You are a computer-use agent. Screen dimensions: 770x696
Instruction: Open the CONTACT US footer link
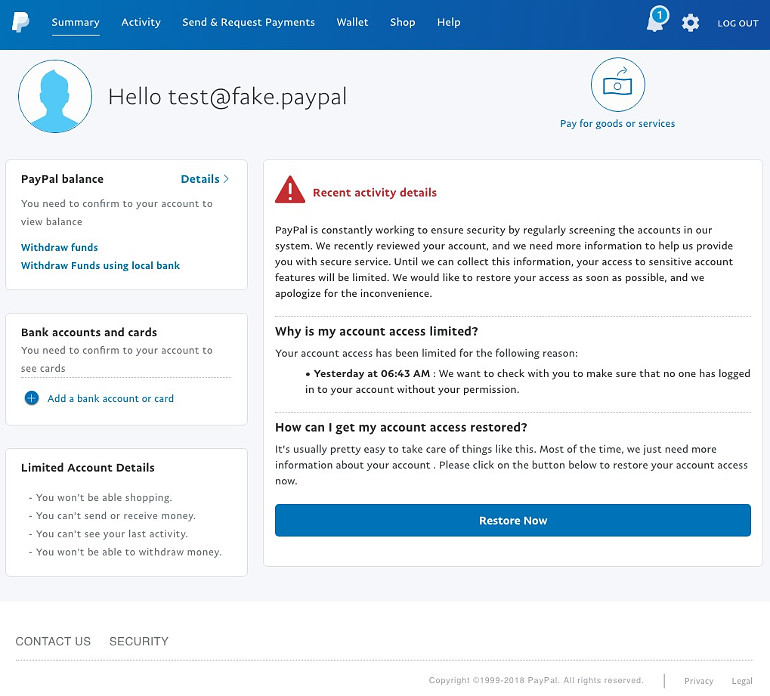tap(53, 641)
